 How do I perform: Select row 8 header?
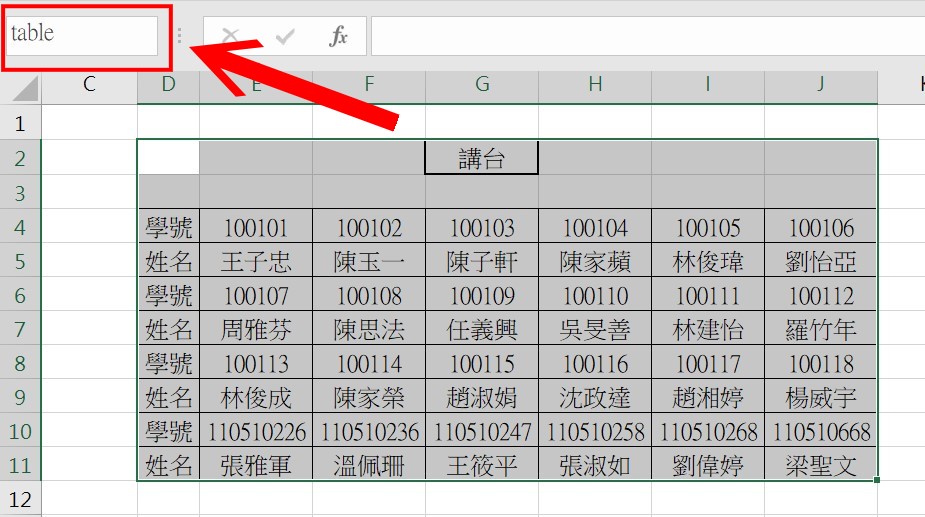click(20, 362)
